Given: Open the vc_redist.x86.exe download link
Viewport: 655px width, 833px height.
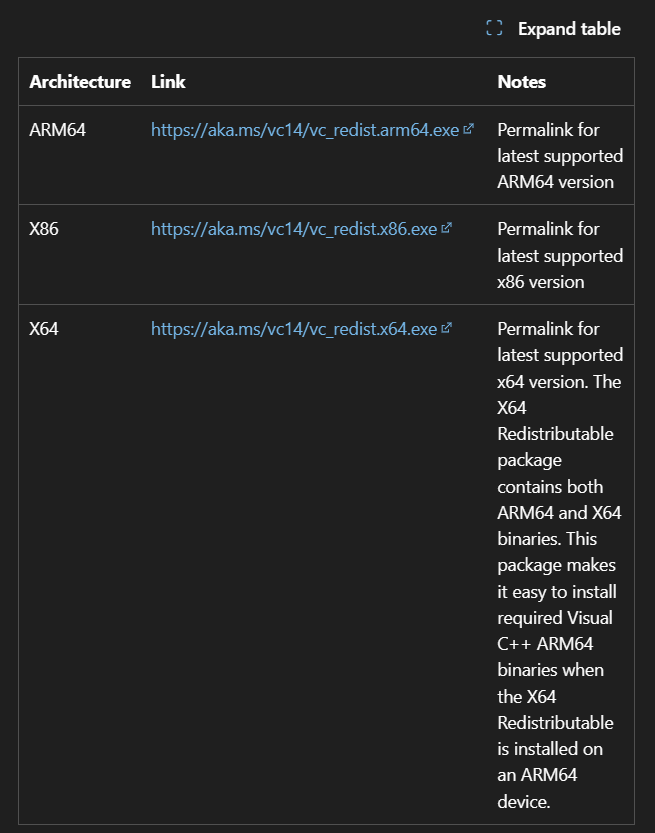Looking at the screenshot, I should click(x=294, y=229).
